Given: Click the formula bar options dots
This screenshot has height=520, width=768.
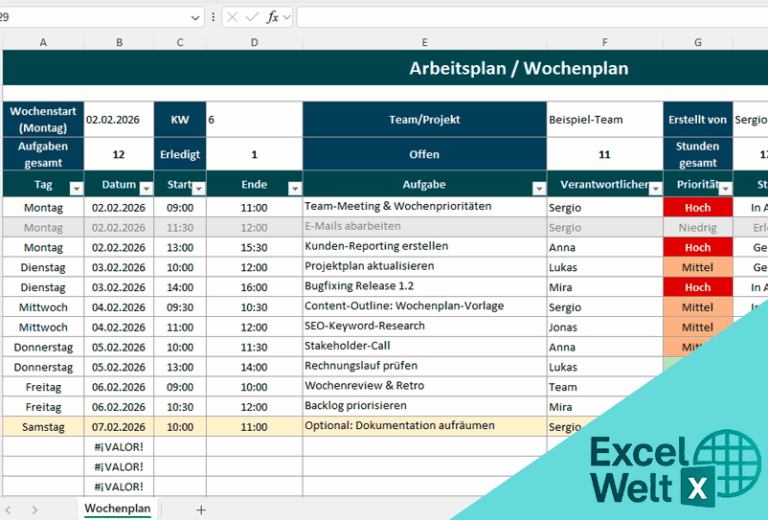Looking at the screenshot, I should point(213,18).
